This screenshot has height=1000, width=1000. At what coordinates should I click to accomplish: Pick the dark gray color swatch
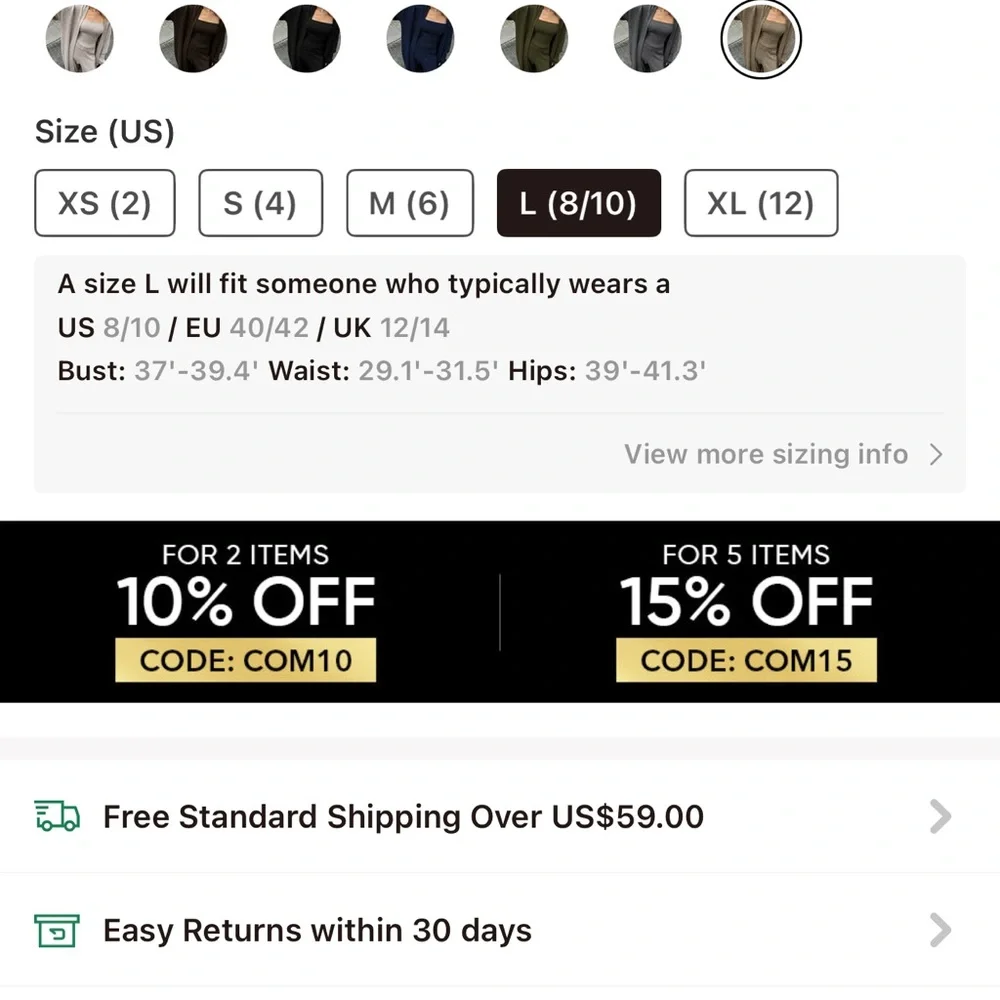[x=647, y=39]
